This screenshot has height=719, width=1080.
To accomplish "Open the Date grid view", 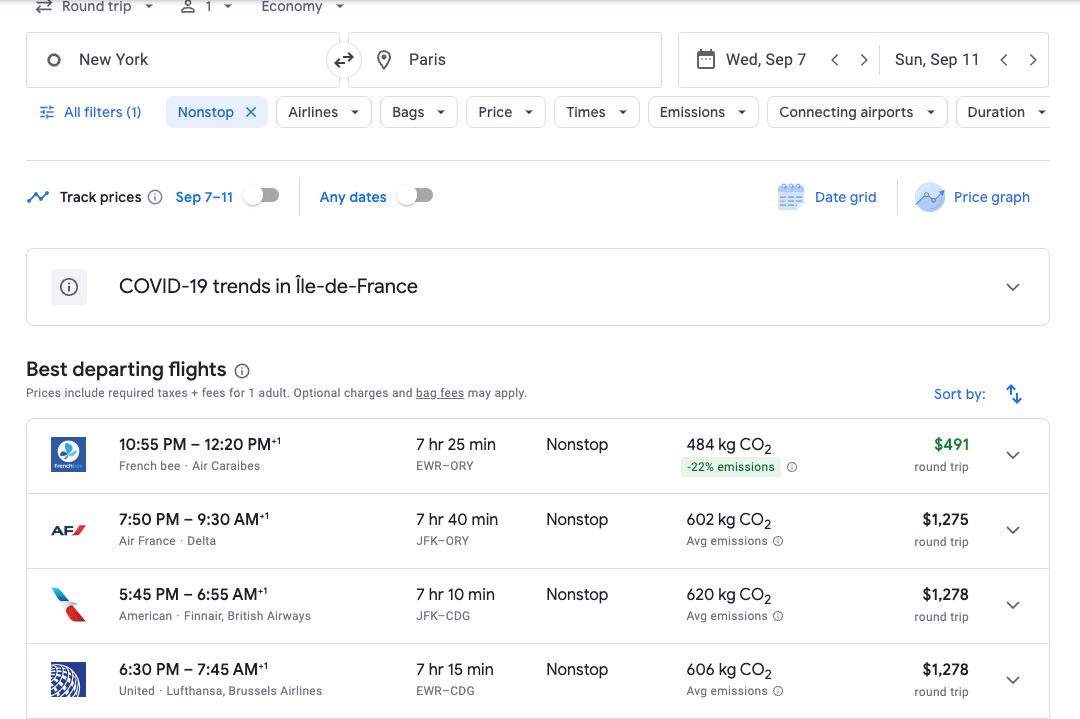I will coord(827,197).
